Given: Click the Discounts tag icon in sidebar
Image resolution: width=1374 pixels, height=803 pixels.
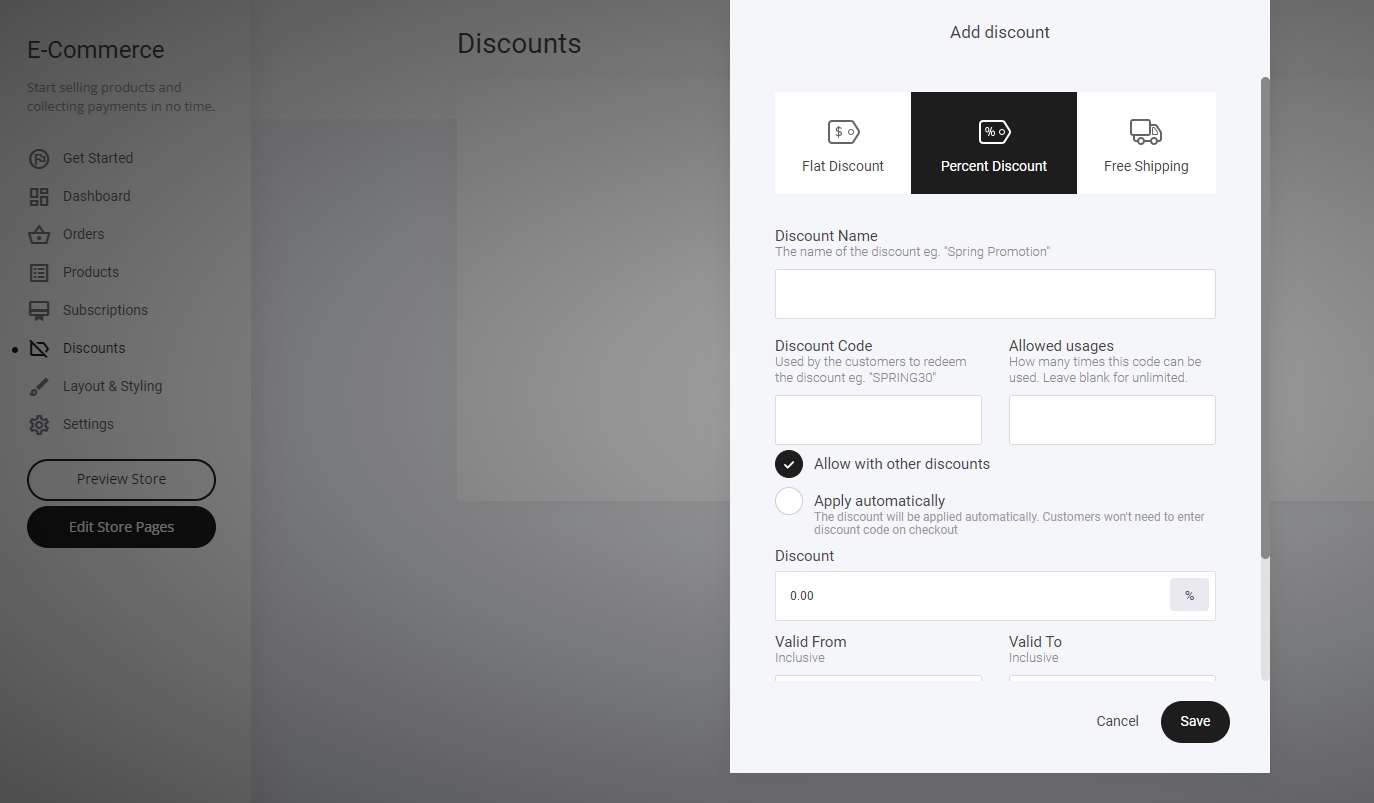Looking at the screenshot, I should (x=39, y=348).
